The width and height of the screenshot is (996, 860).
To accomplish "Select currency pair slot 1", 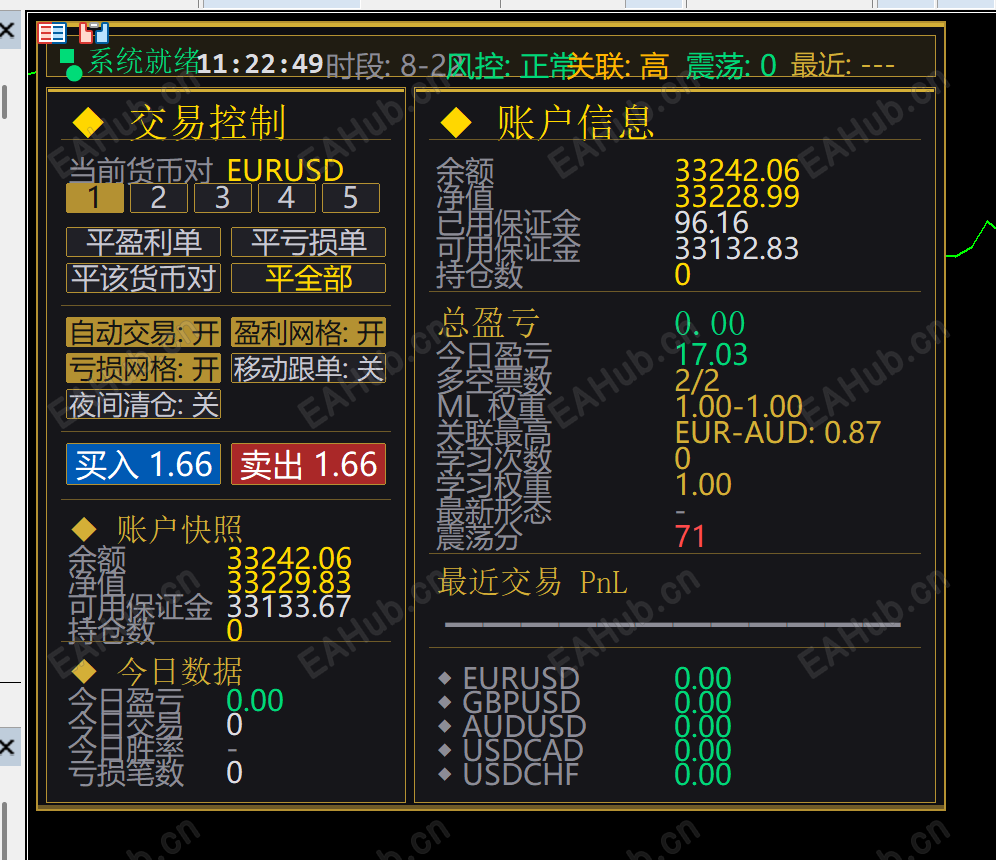I will (x=95, y=198).
